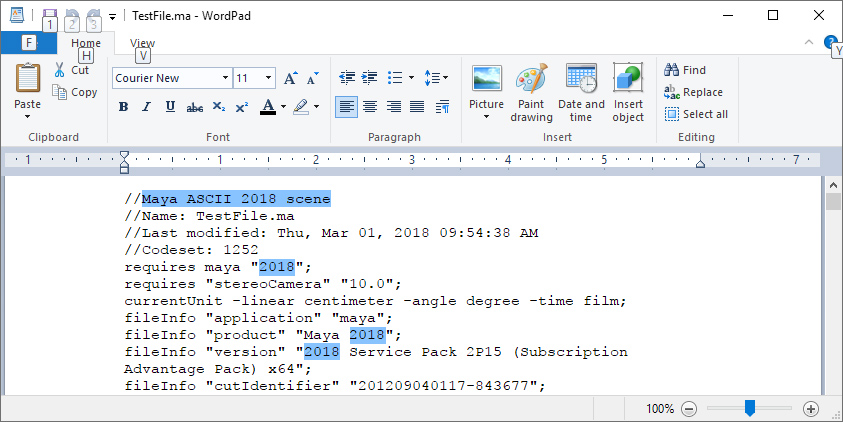Click the Save quick access icon
This screenshot has height=422, width=843.
49,16
